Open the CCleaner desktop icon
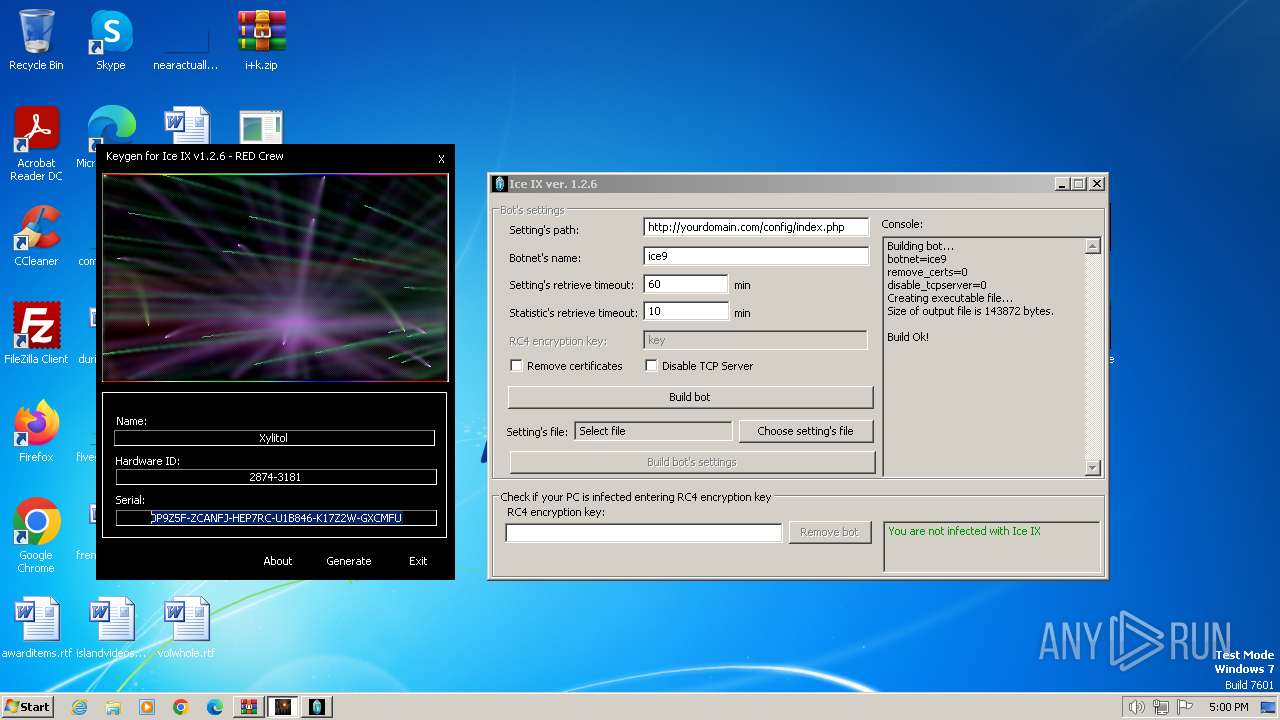 pos(36,236)
